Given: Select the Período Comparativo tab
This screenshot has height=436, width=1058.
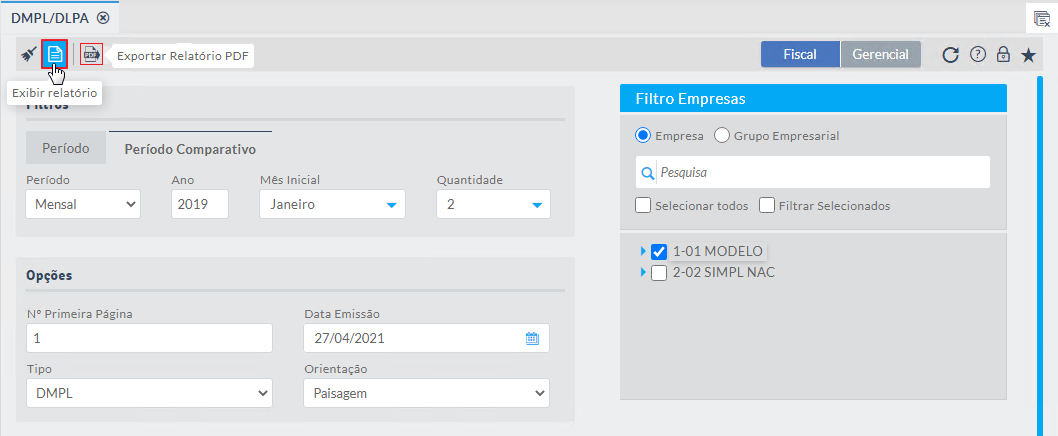Looking at the screenshot, I should [x=190, y=149].
